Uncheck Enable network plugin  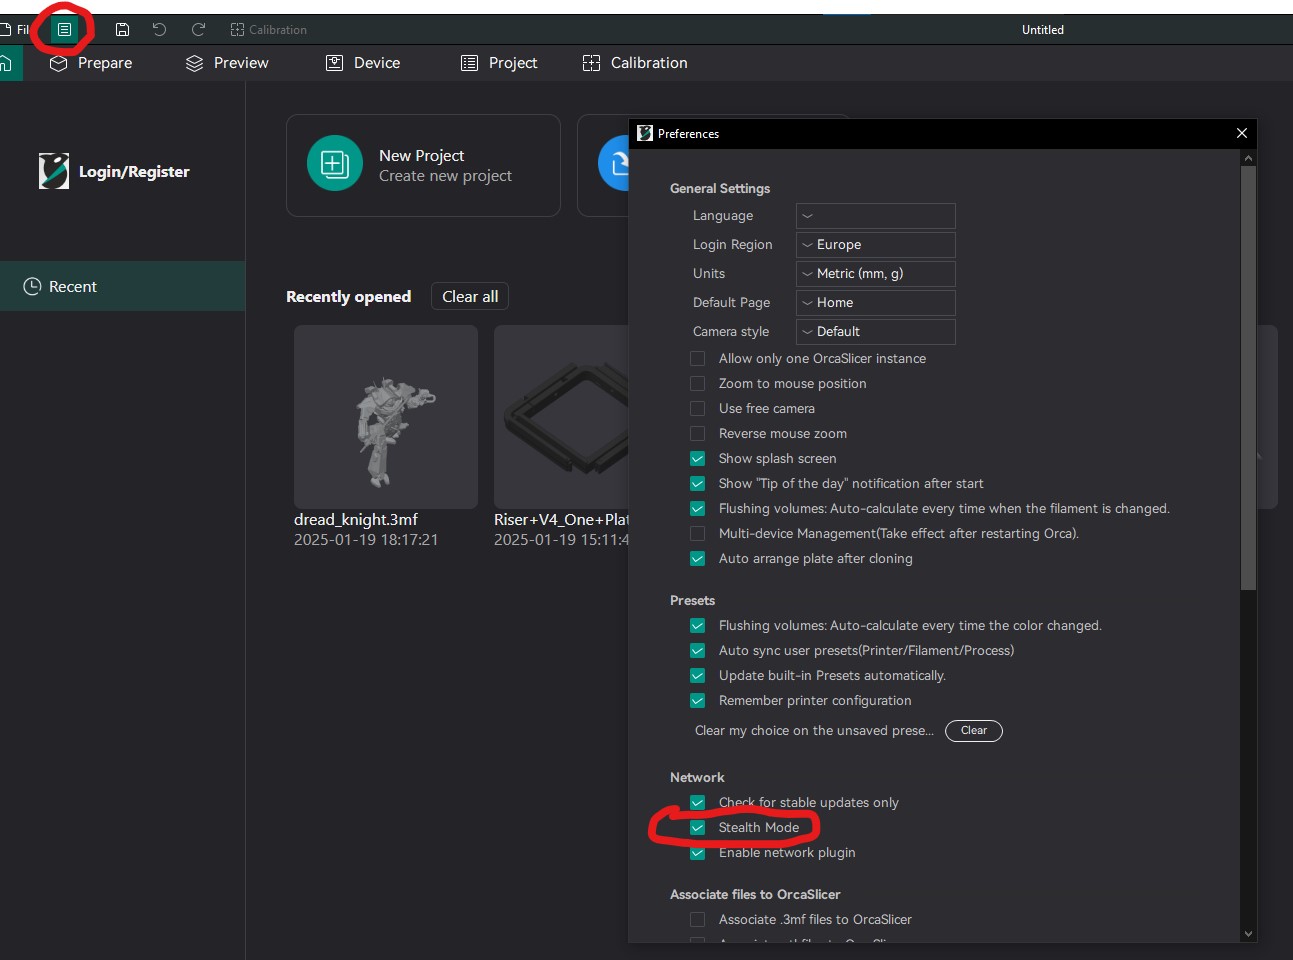tap(698, 853)
